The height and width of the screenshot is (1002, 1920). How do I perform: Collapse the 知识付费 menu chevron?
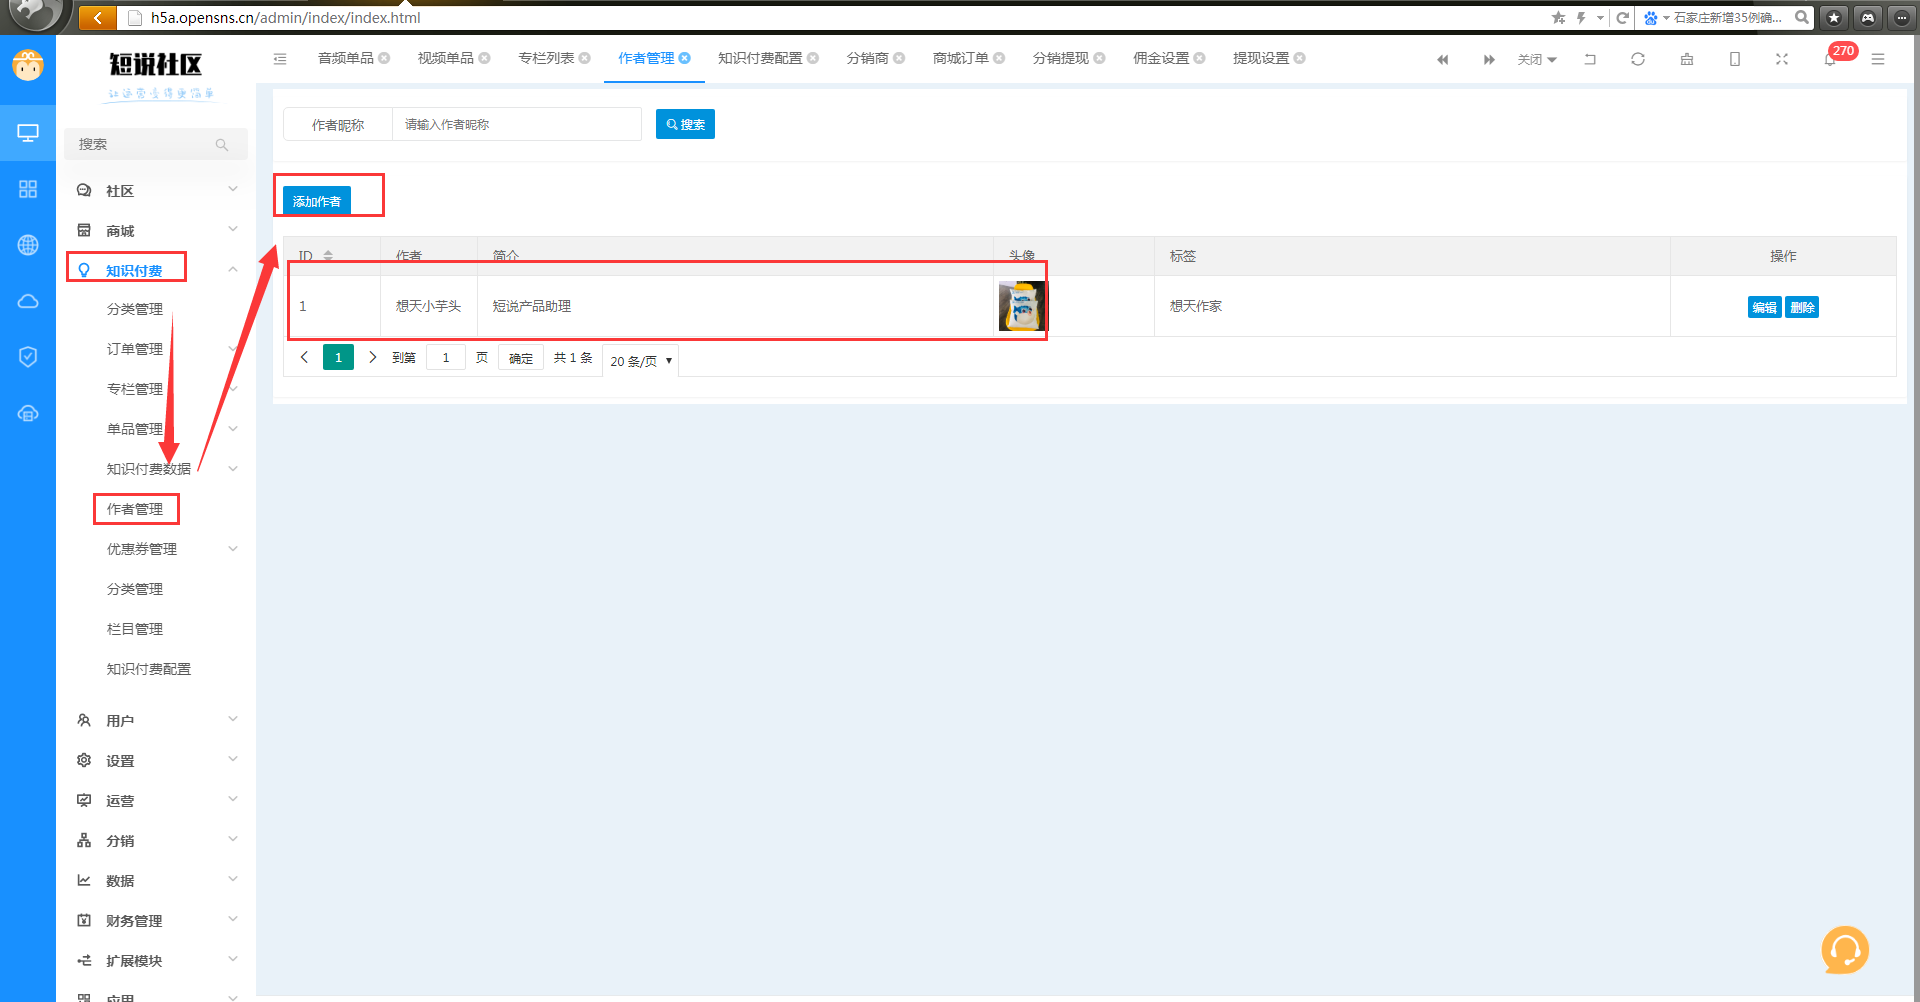(x=233, y=270)
